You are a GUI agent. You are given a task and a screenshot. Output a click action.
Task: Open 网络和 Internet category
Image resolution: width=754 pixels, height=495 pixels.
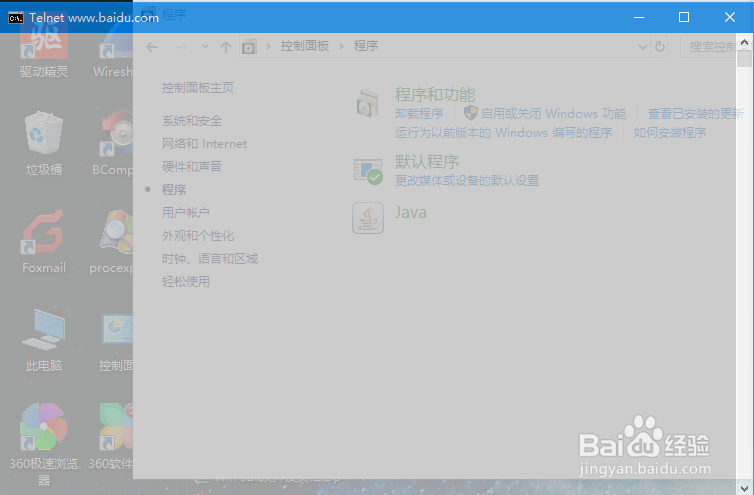coord(204,144)
